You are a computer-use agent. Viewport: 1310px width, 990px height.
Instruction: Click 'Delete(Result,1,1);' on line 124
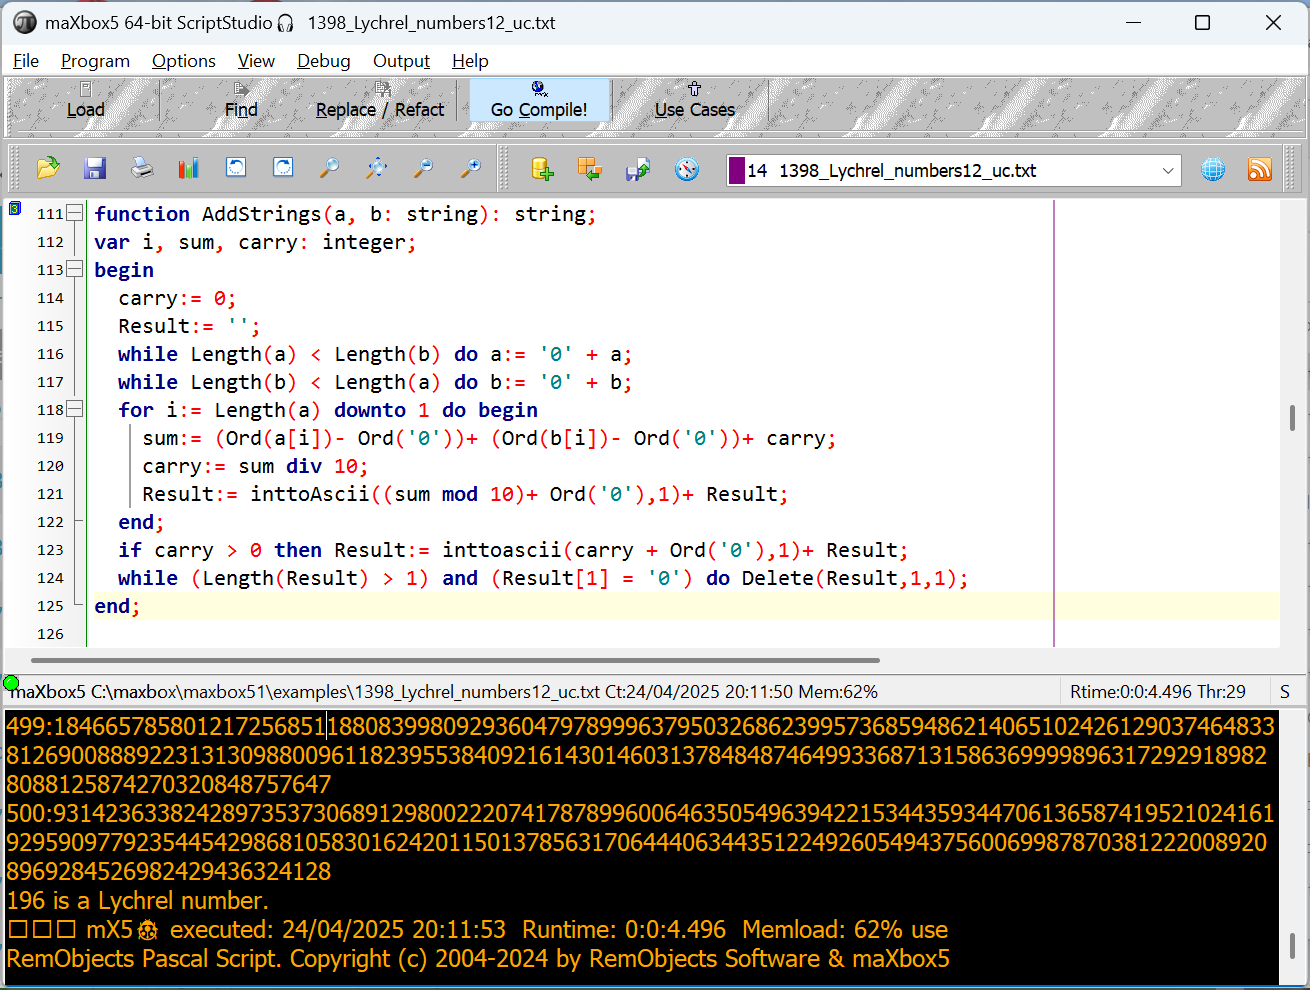click(855, 578)
